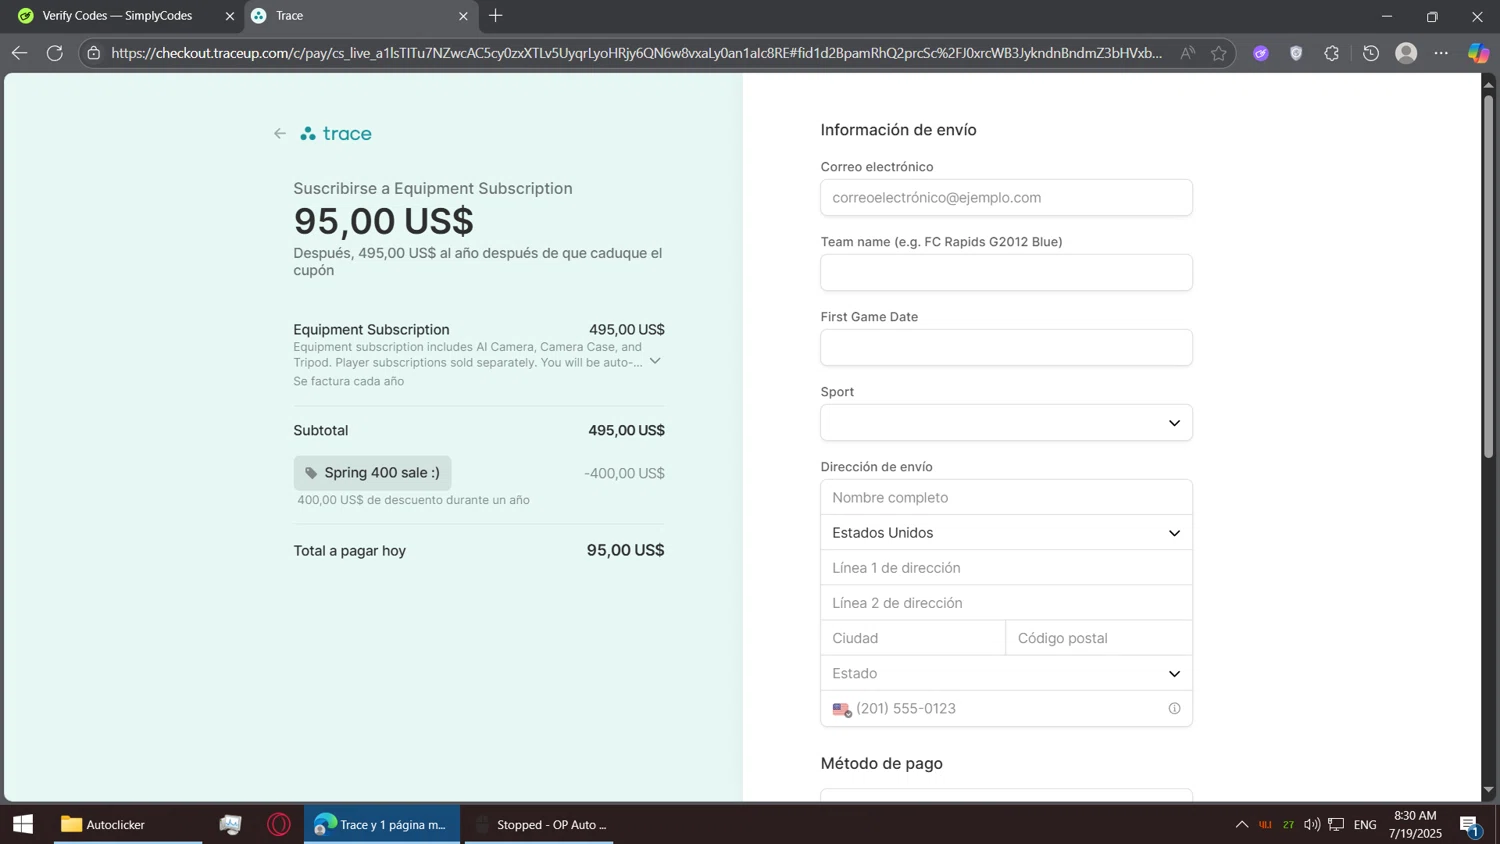
Task: Switch to the Trace browser tab
Action: coord(360,16)
